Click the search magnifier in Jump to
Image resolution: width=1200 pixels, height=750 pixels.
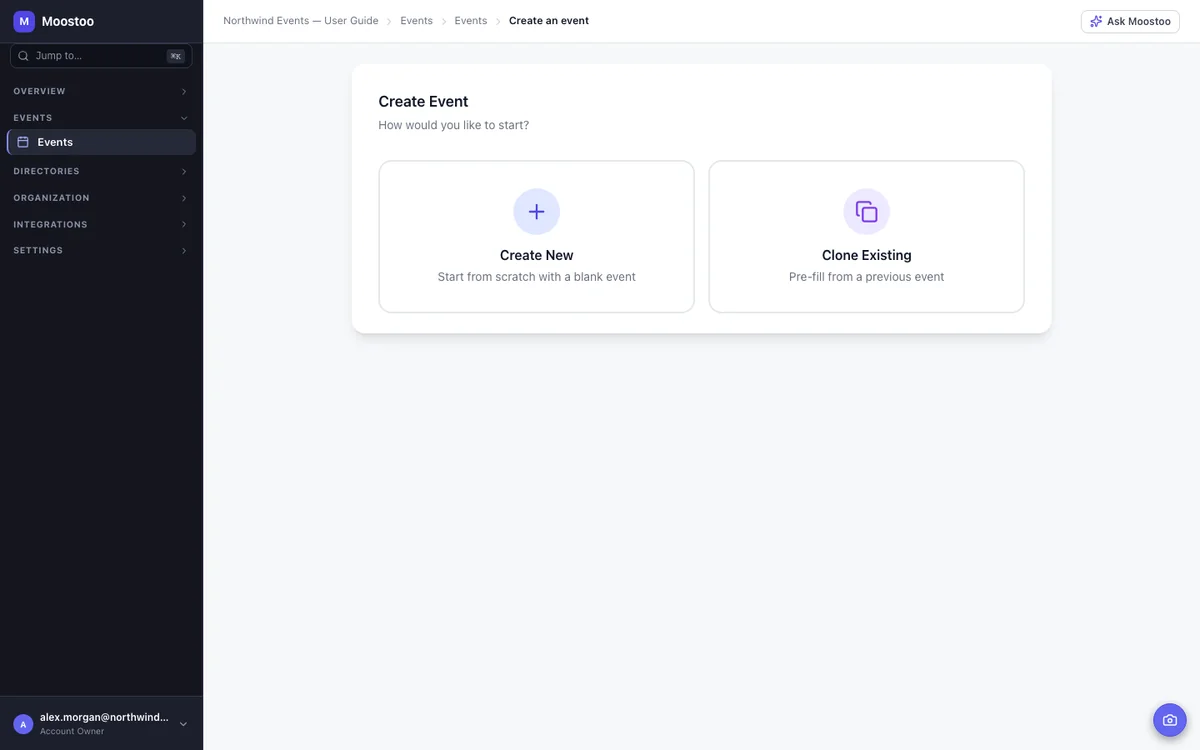[x=24, y=56]
